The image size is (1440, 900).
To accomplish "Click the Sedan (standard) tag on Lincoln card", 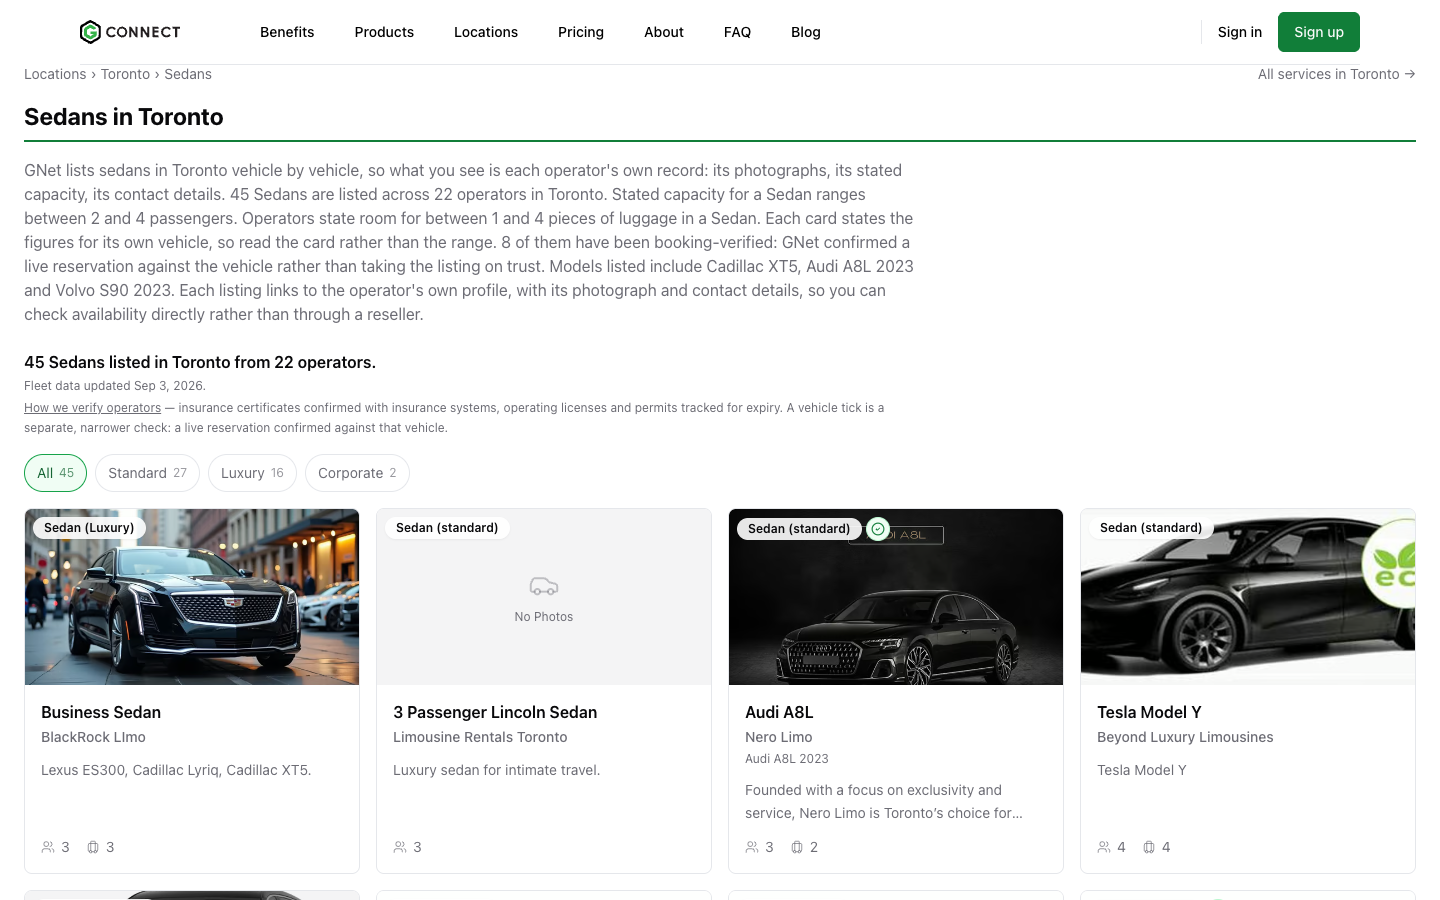I will 447,528.
